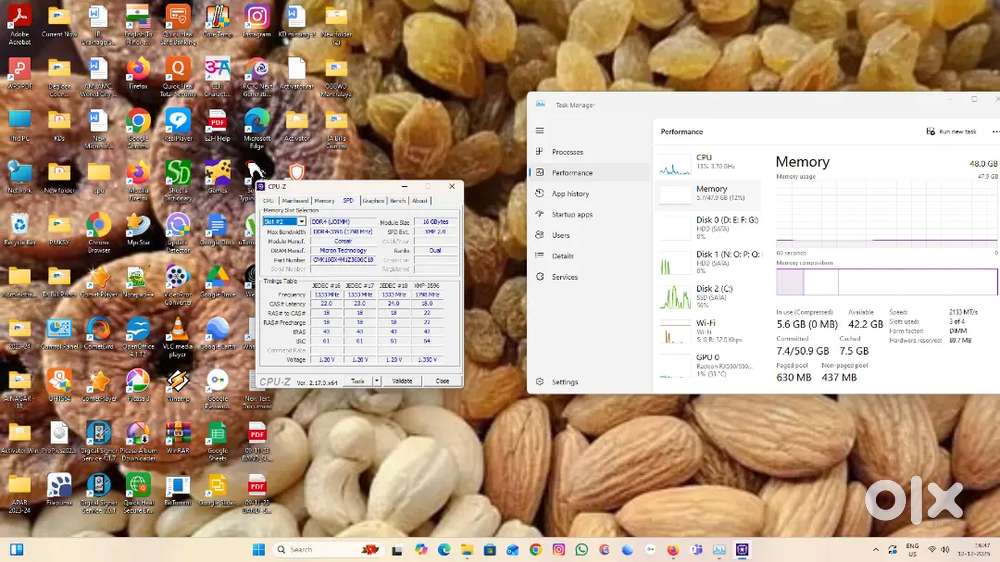Expand the CPU-Z Tools dropdown arrow
The width and height of the screenshot is (1000, 562).
pyautogui.click(x=377, y=381)
